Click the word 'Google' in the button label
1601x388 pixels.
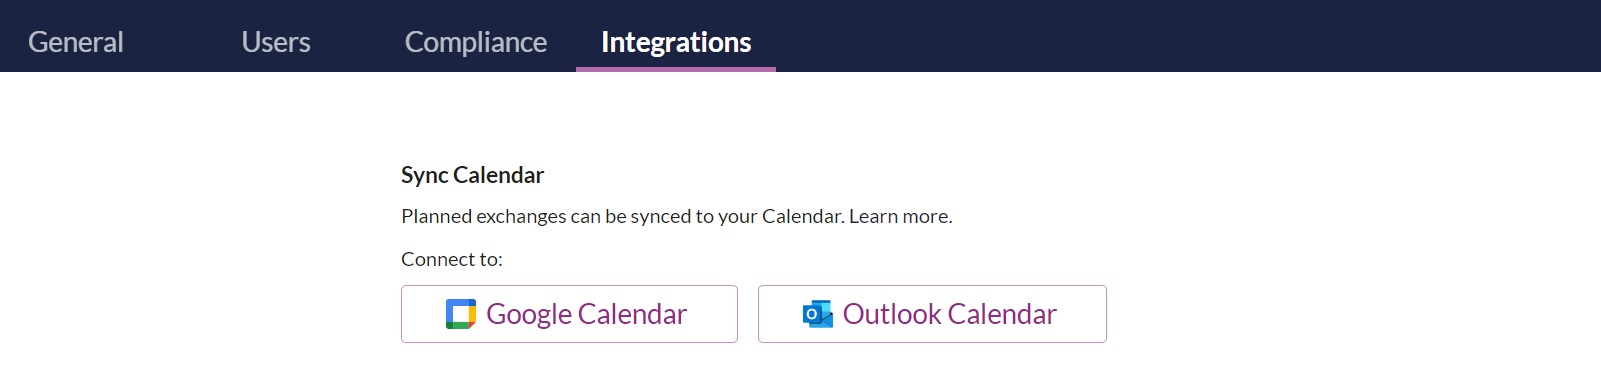click(529, 314)
